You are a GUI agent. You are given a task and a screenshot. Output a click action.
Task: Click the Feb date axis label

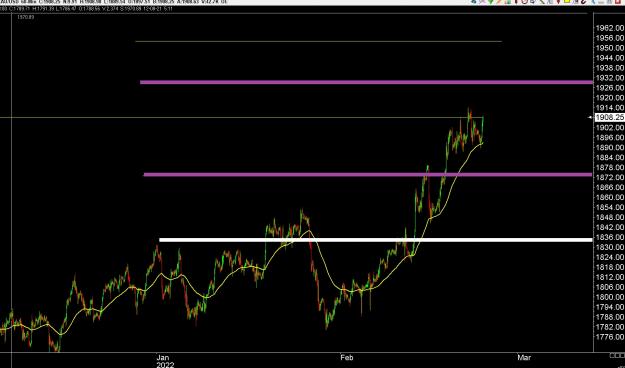click(347, 358)
